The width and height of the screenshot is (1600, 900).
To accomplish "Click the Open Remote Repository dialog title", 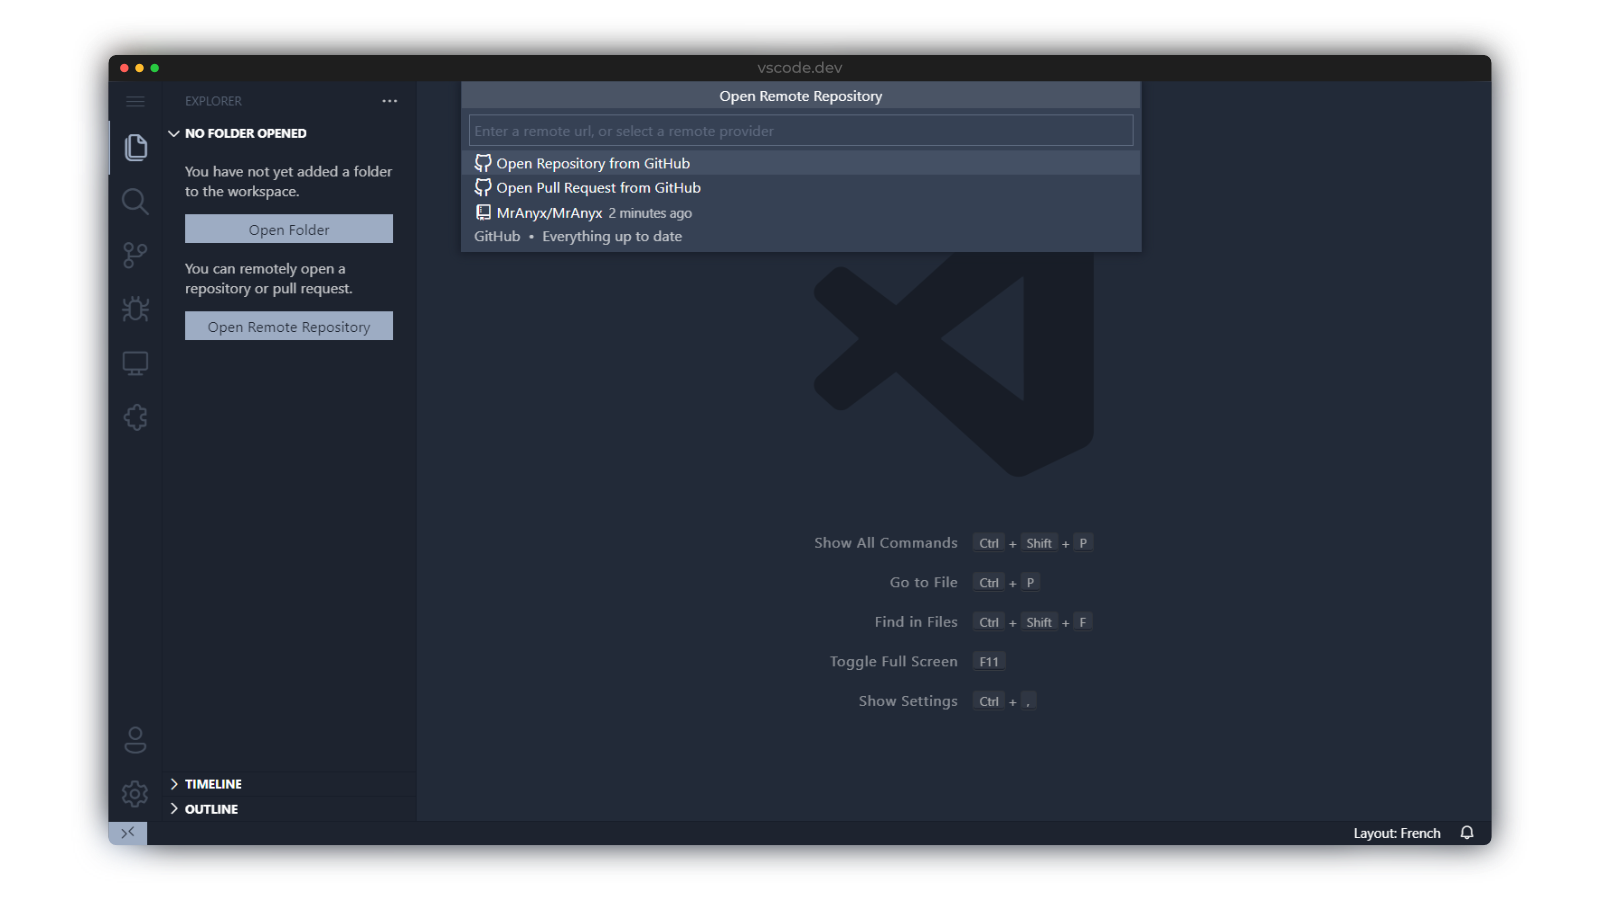I will (x=801, y=96).
